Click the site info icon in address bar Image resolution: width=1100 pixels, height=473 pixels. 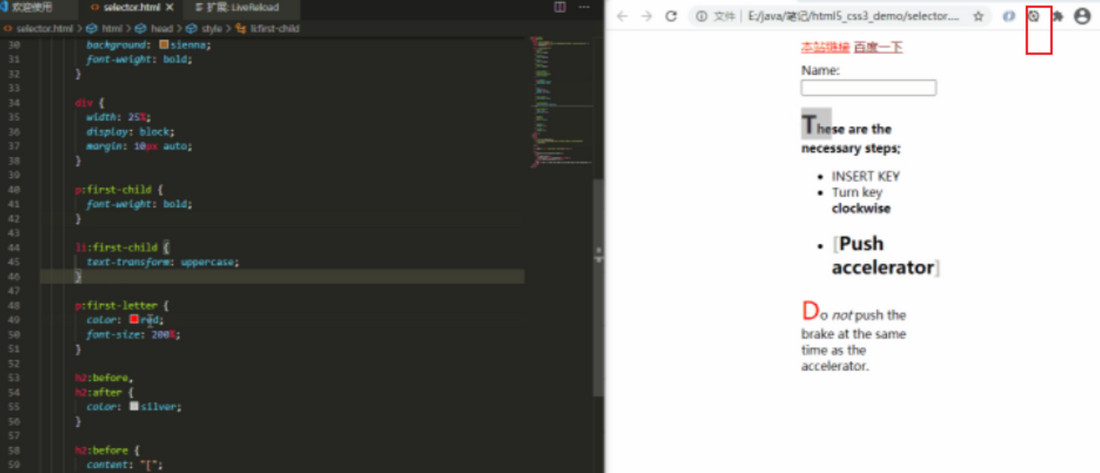click(x=701, y=16)
